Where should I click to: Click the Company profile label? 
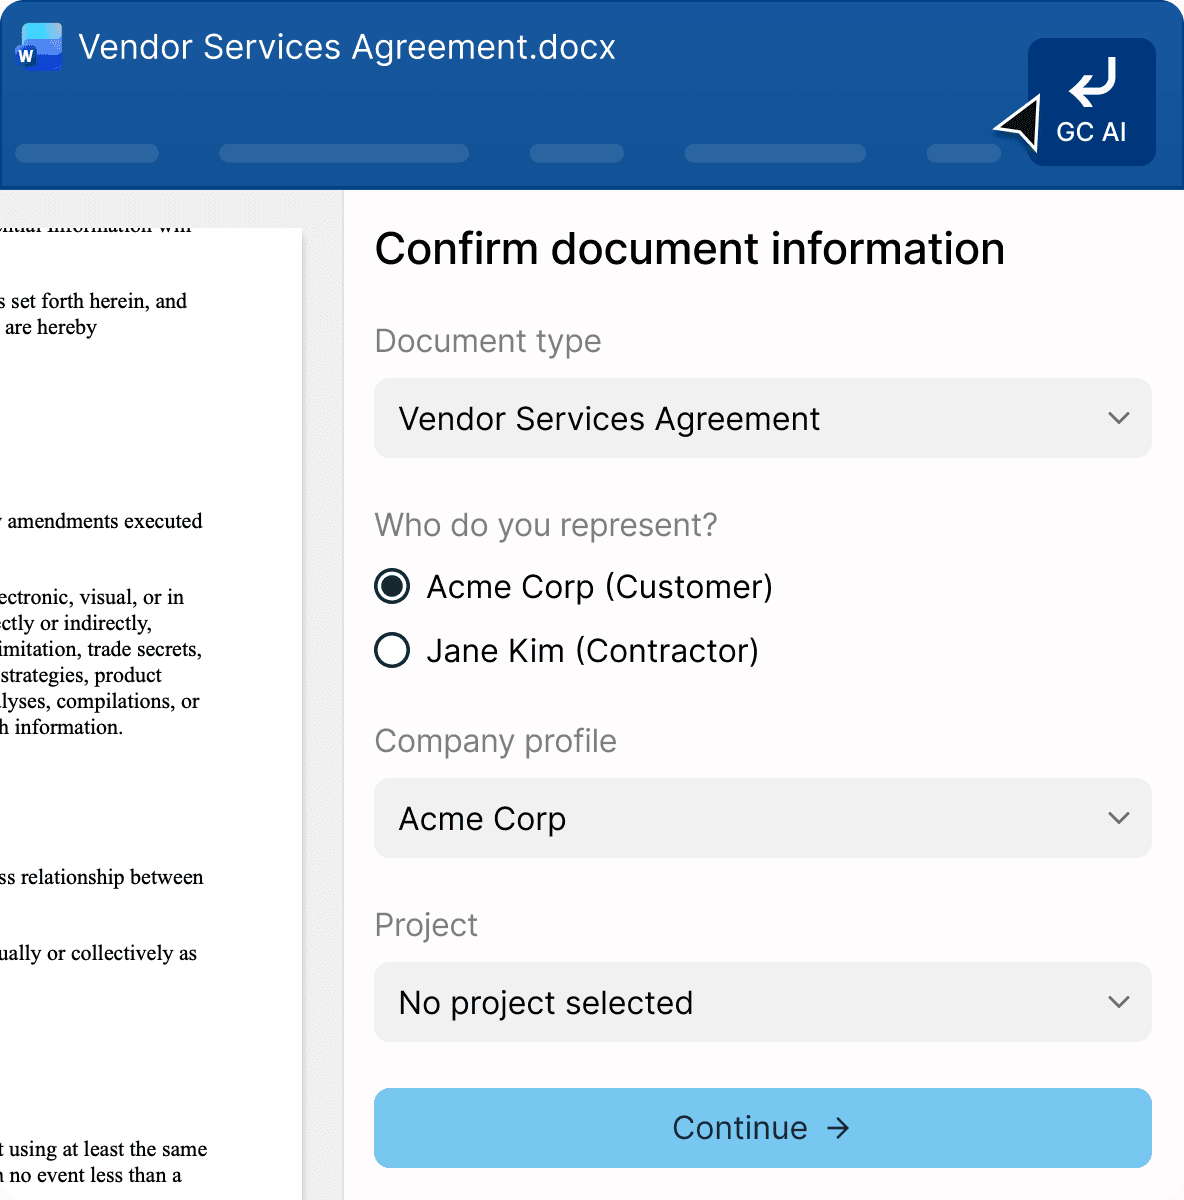click(x=496, y=741)
